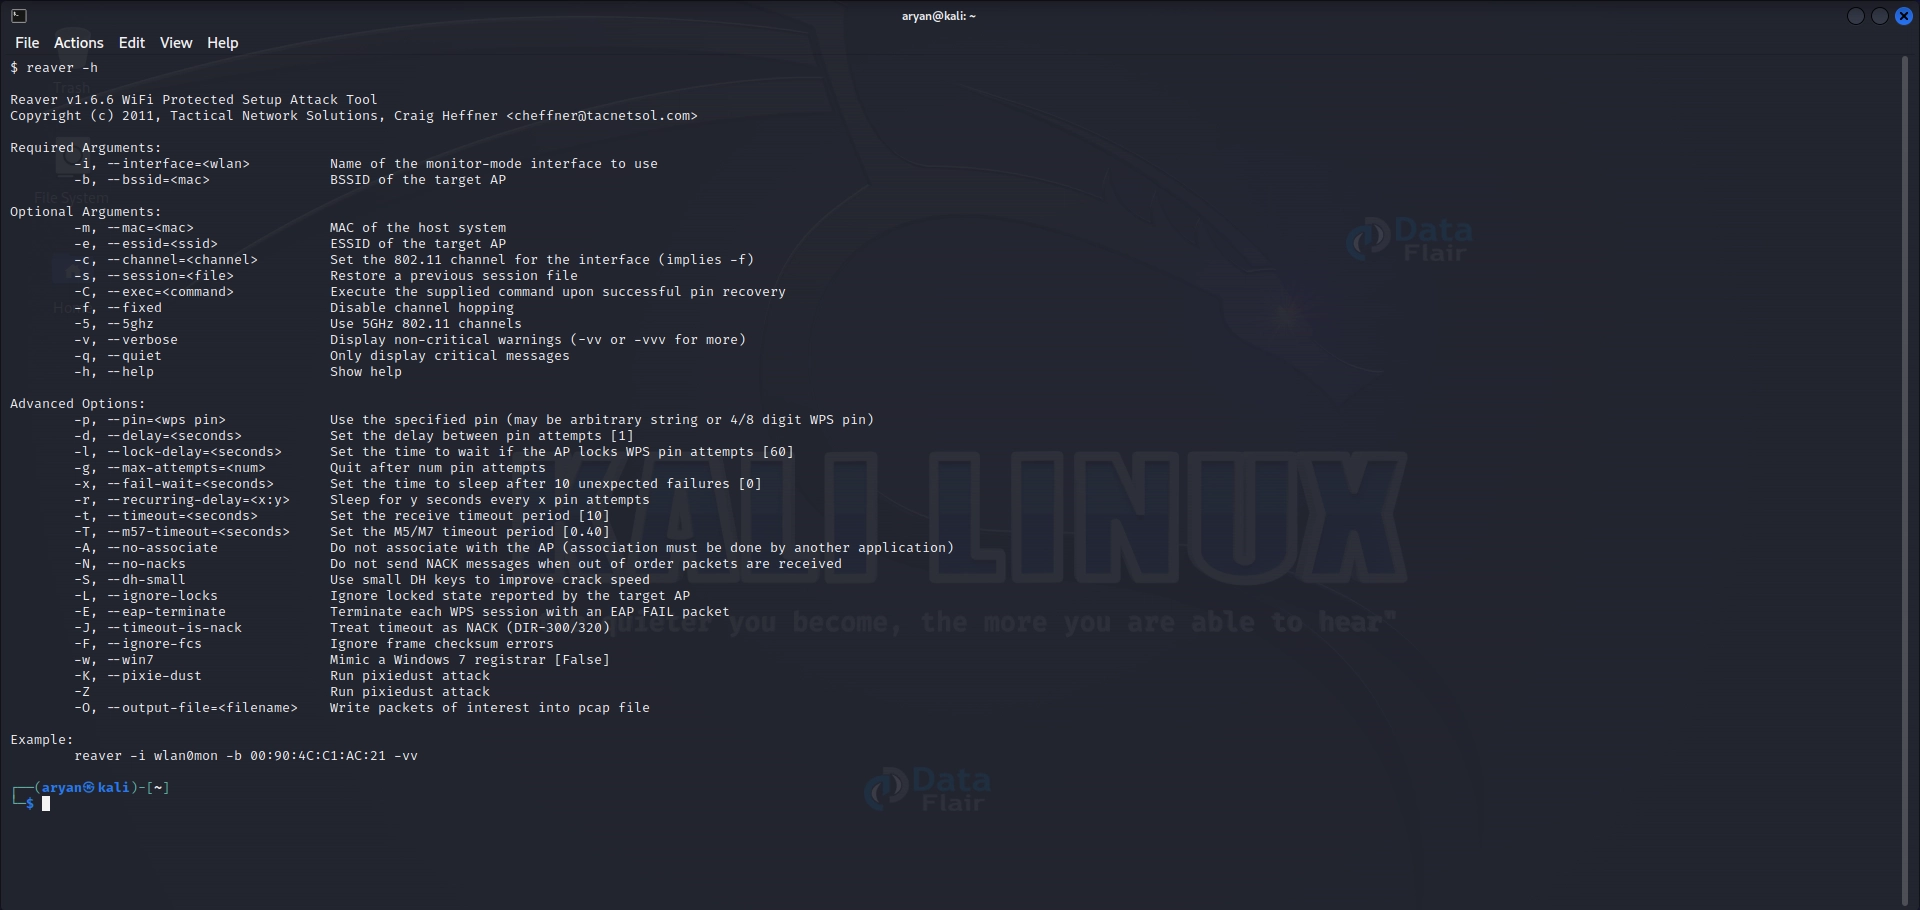Click the '-f, --fixed' option
Screen dimensions: 1920x910
(x=118, y=308)
